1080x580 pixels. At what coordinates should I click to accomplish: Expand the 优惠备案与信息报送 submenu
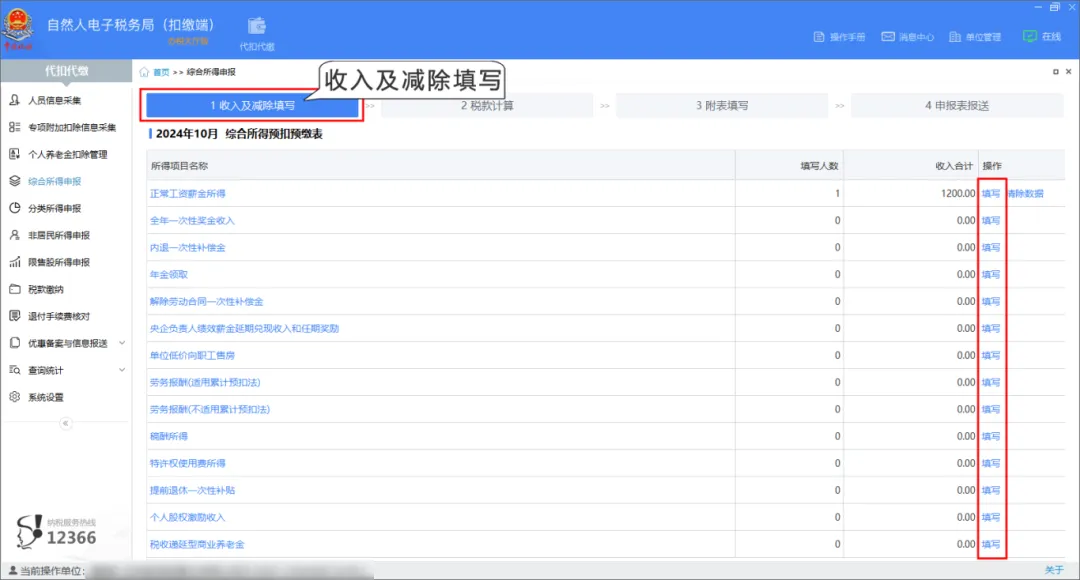(x=62, y=343)
